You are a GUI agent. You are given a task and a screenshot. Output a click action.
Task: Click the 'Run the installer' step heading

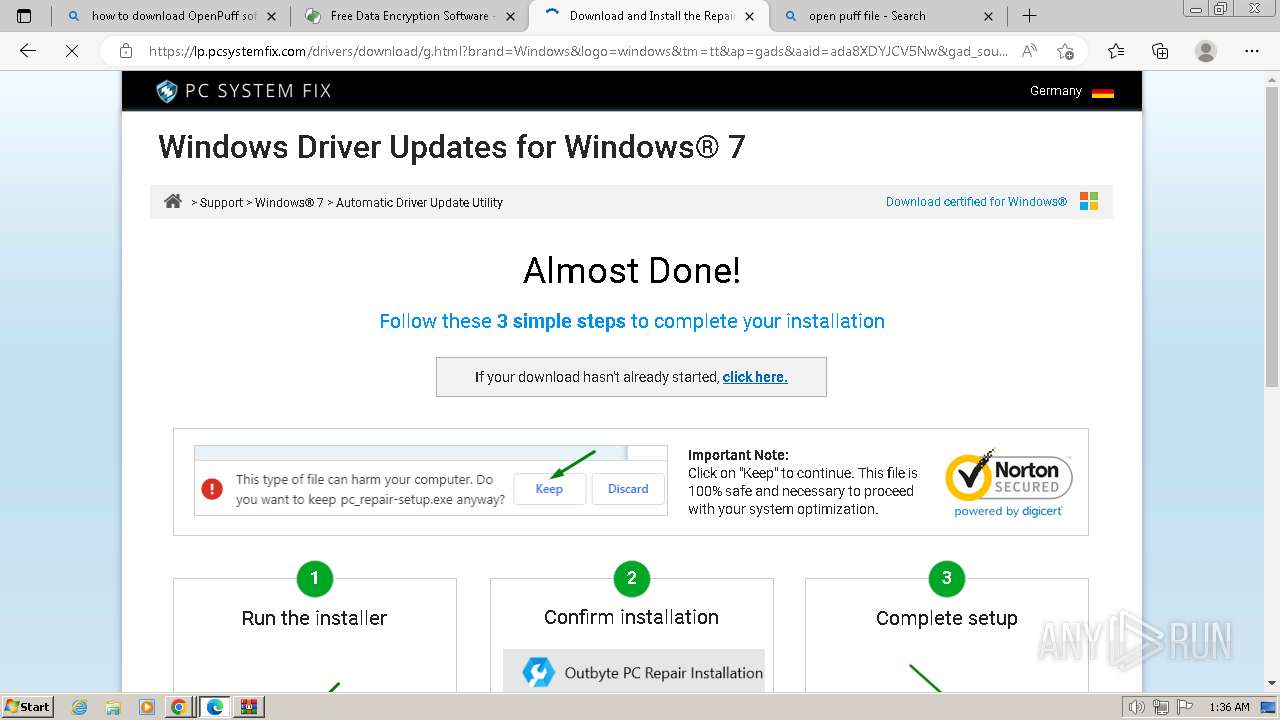[314, 618]
